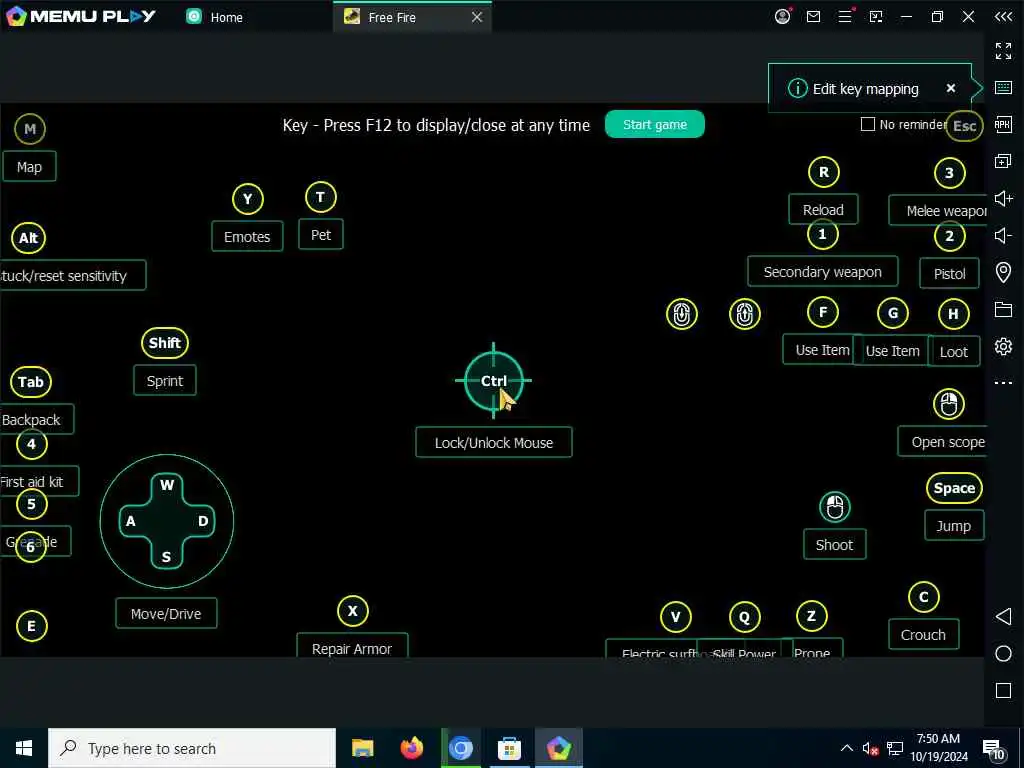Viewport: 1024px width, 768px height.
Task: Click the Space key for Jump
Action: click(954, 488)
